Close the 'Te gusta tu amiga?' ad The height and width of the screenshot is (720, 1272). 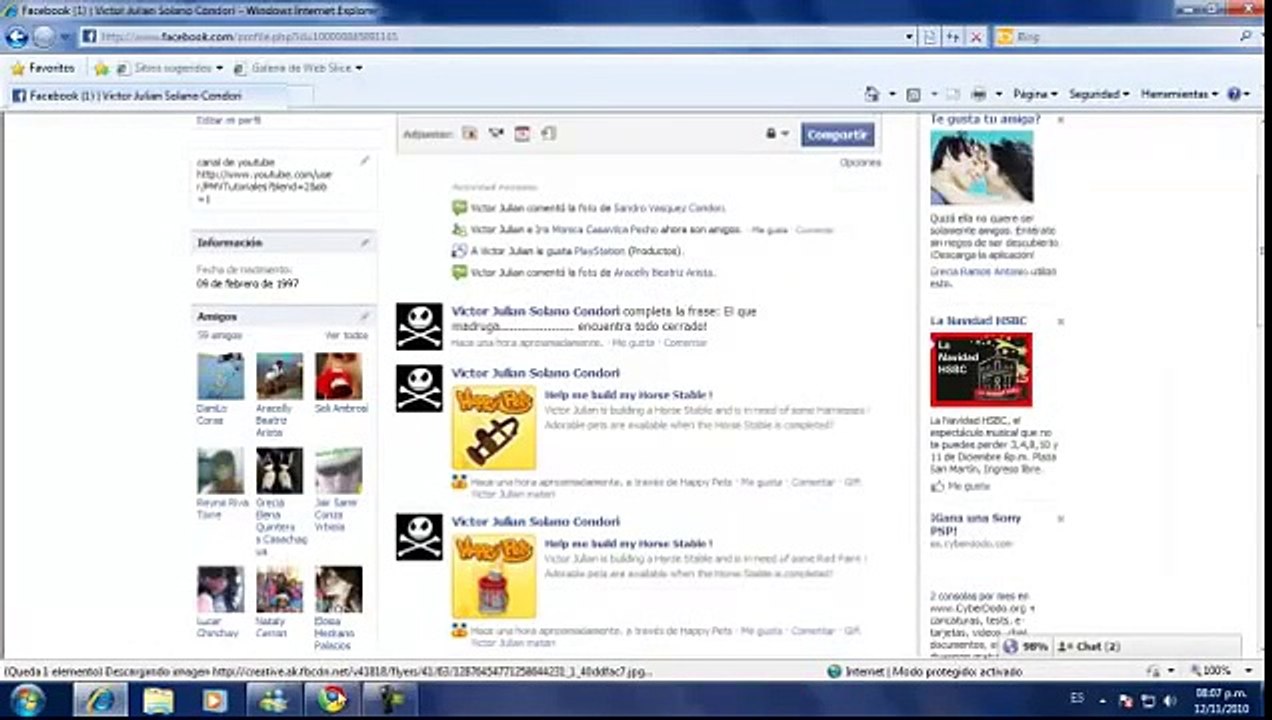(x=1060, y=119)
